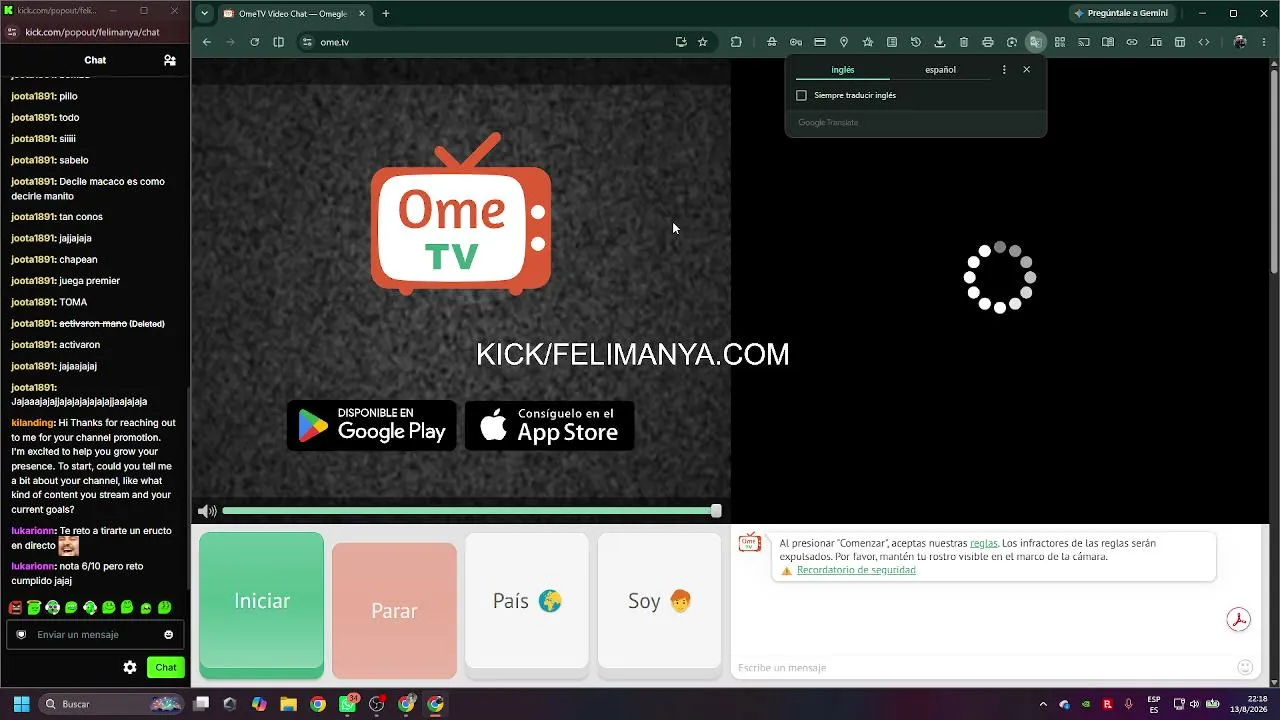This screenshot has width=1280, height=720.
Task: Open the Chrome extensions puzzle icon
Action: point(737,42)
